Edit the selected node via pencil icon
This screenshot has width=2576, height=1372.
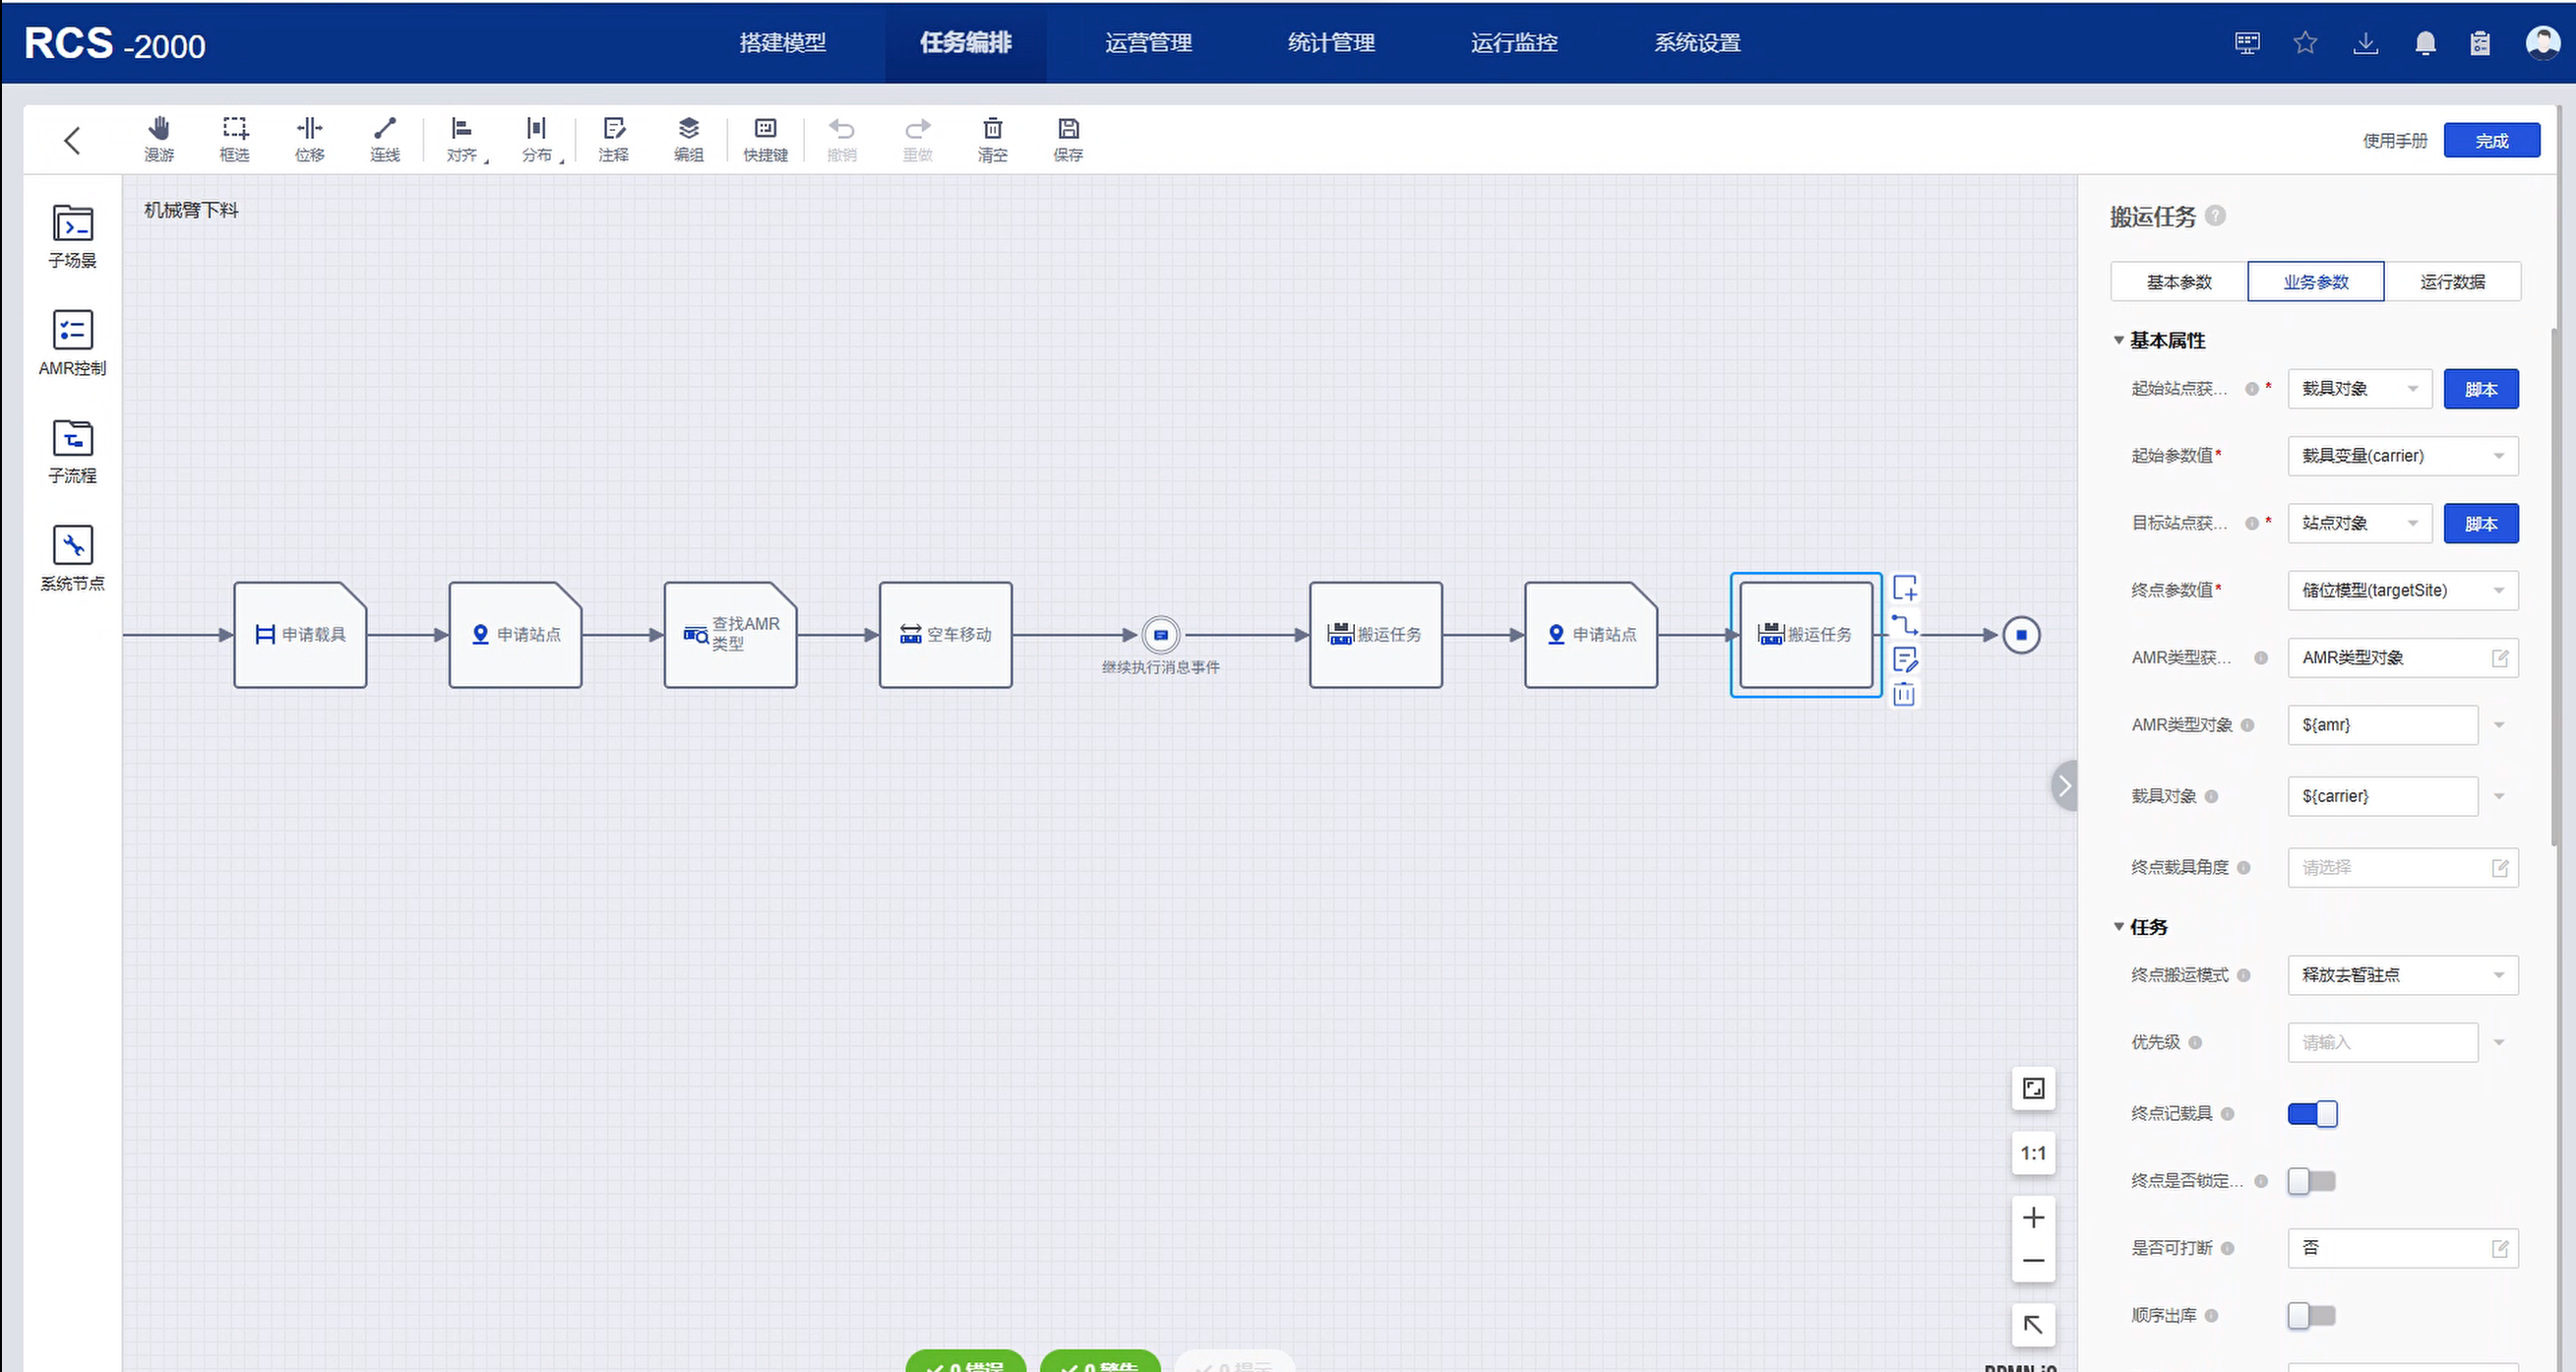[1905, 659]
